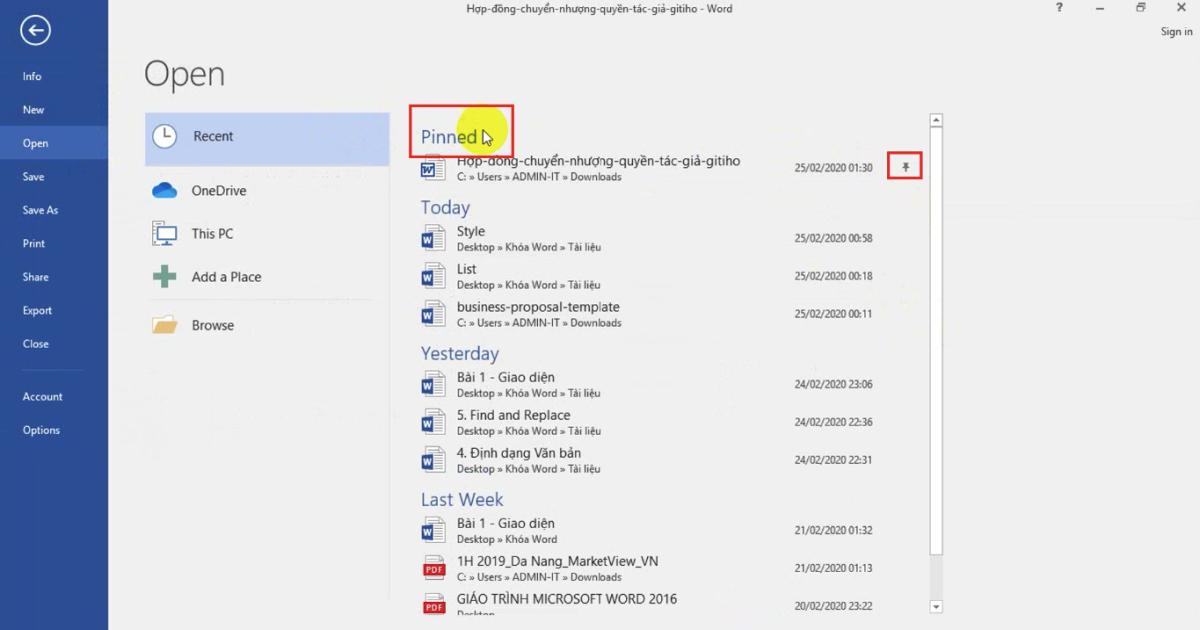The width and height of the screenshot is (1200, 630).
Task: Go to Info in backstage menu
Action: [x=32, y=76]
